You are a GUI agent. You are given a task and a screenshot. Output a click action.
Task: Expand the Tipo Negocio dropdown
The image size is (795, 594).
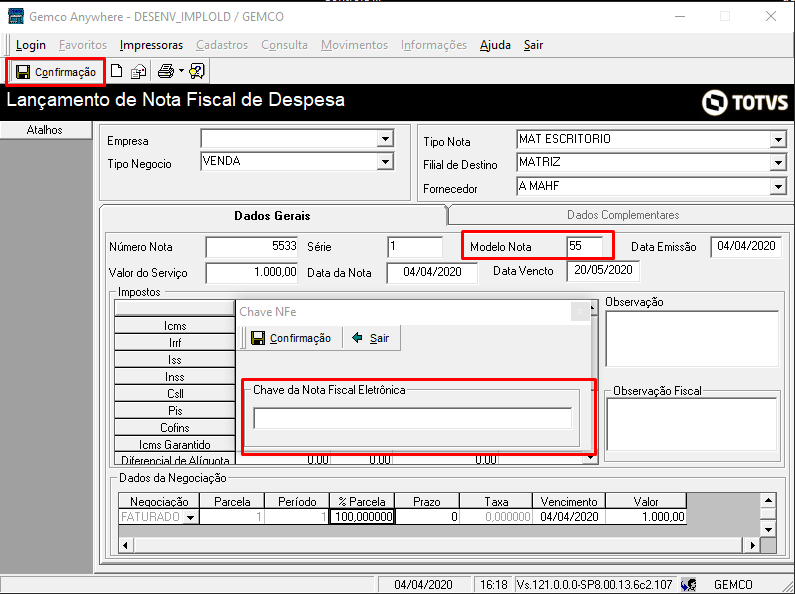pyautogui.click(x=385, y=162)
